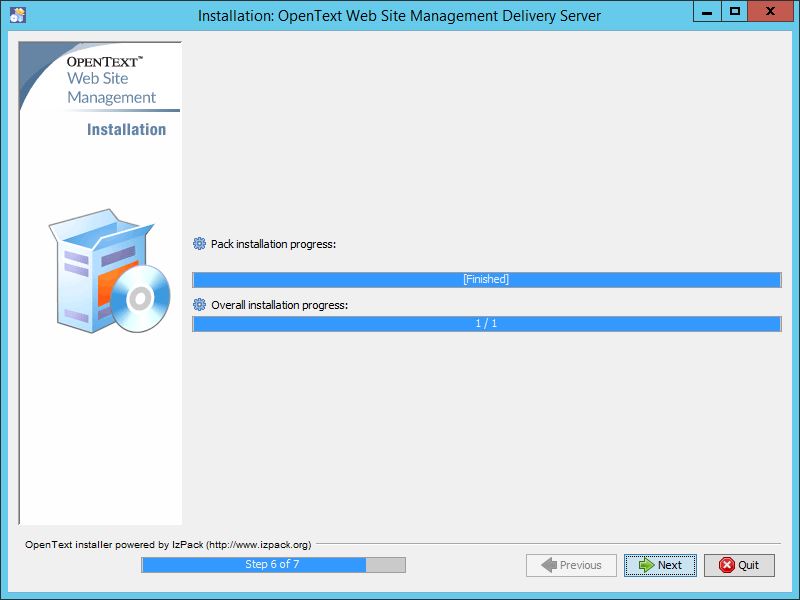The image size is (800, 600).
Task: Click the IzPack powered-by footer text
Action: pyautogui.click(x=168, y=544)
